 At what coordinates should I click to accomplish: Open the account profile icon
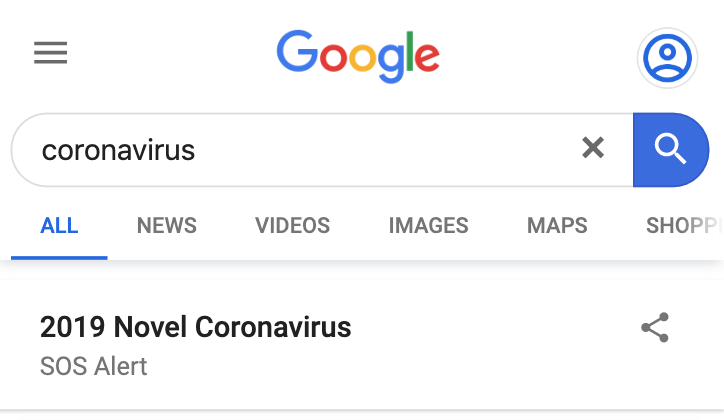(667, 58)
